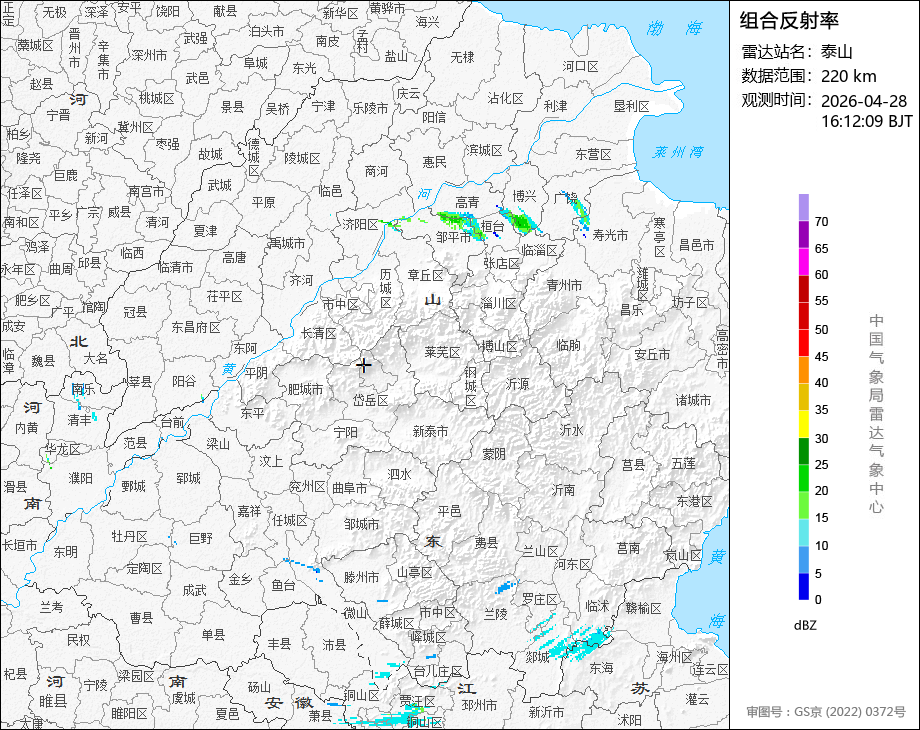
Task: Select the 乐陵市 label
Action: (370, 108)
